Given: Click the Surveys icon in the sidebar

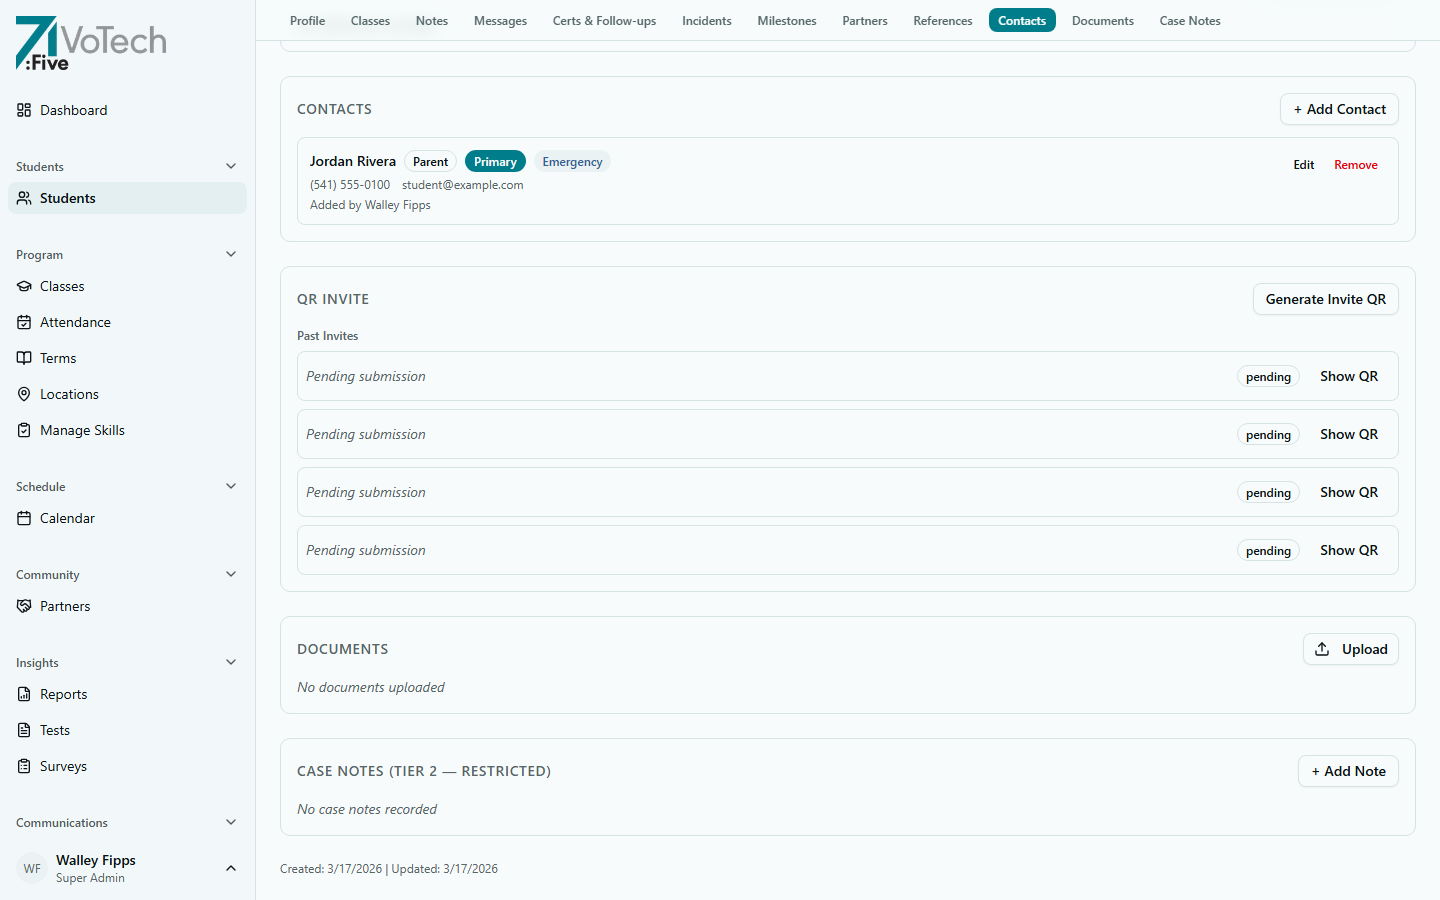Looking at the screenshot, I should coord(24,766).
